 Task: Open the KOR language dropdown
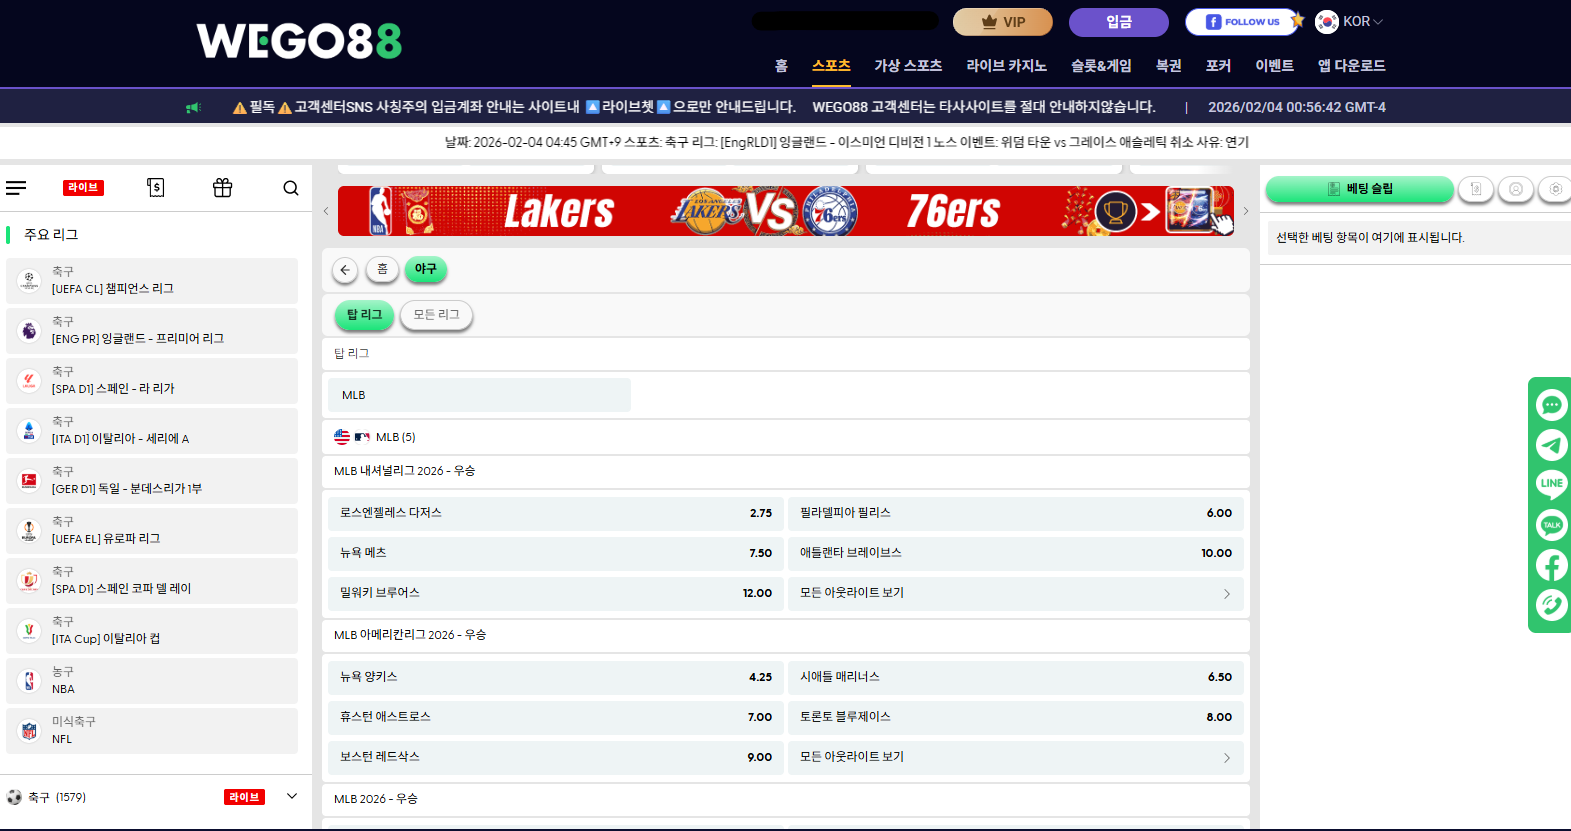click(1349, 22)
